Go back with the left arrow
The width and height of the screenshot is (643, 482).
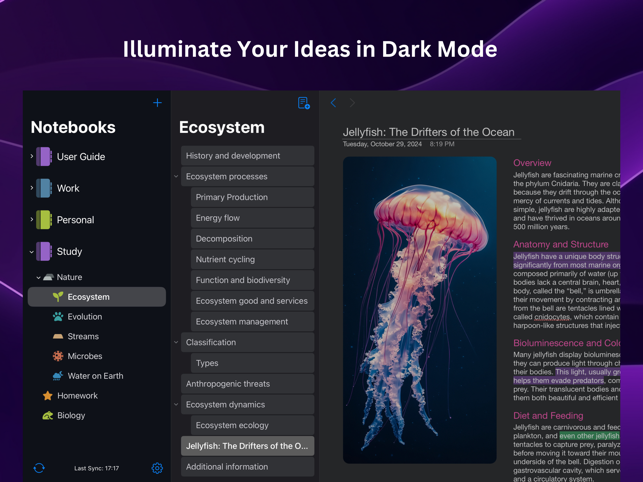coord(333,103)
